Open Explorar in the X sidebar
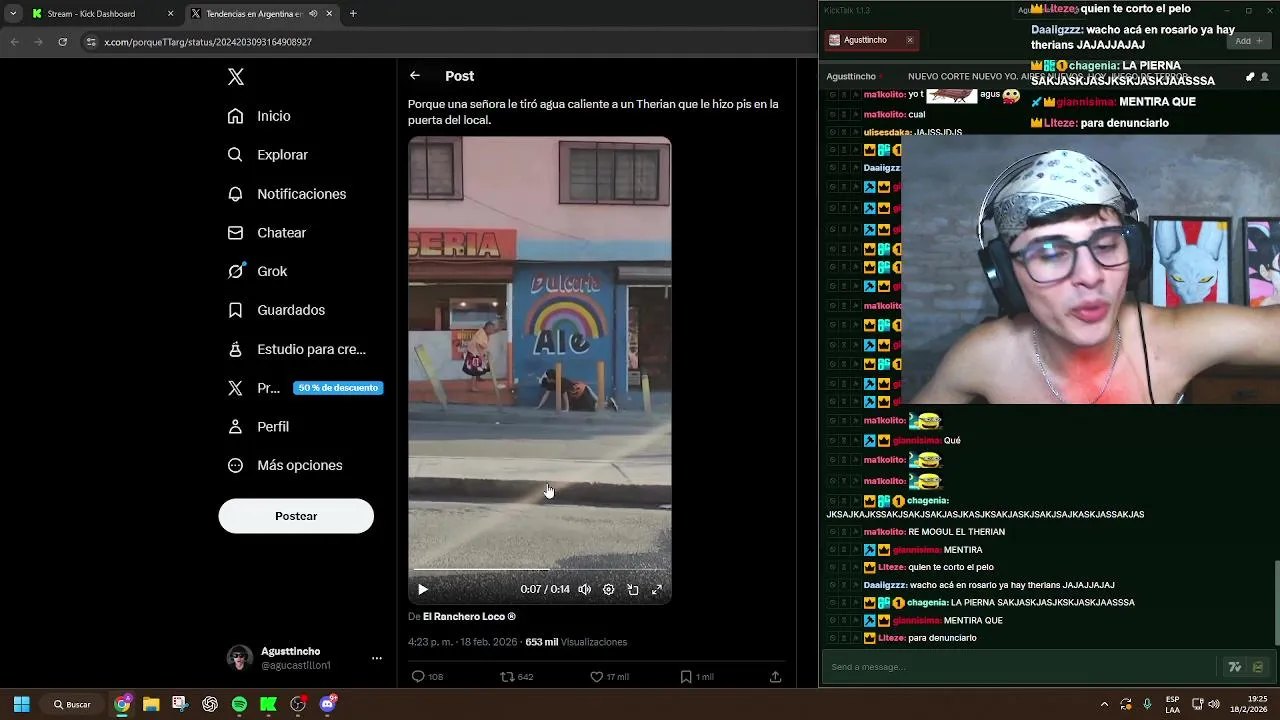Image resolution: width=1280 pixels, height=720 pixels. (x=267, y=155)
